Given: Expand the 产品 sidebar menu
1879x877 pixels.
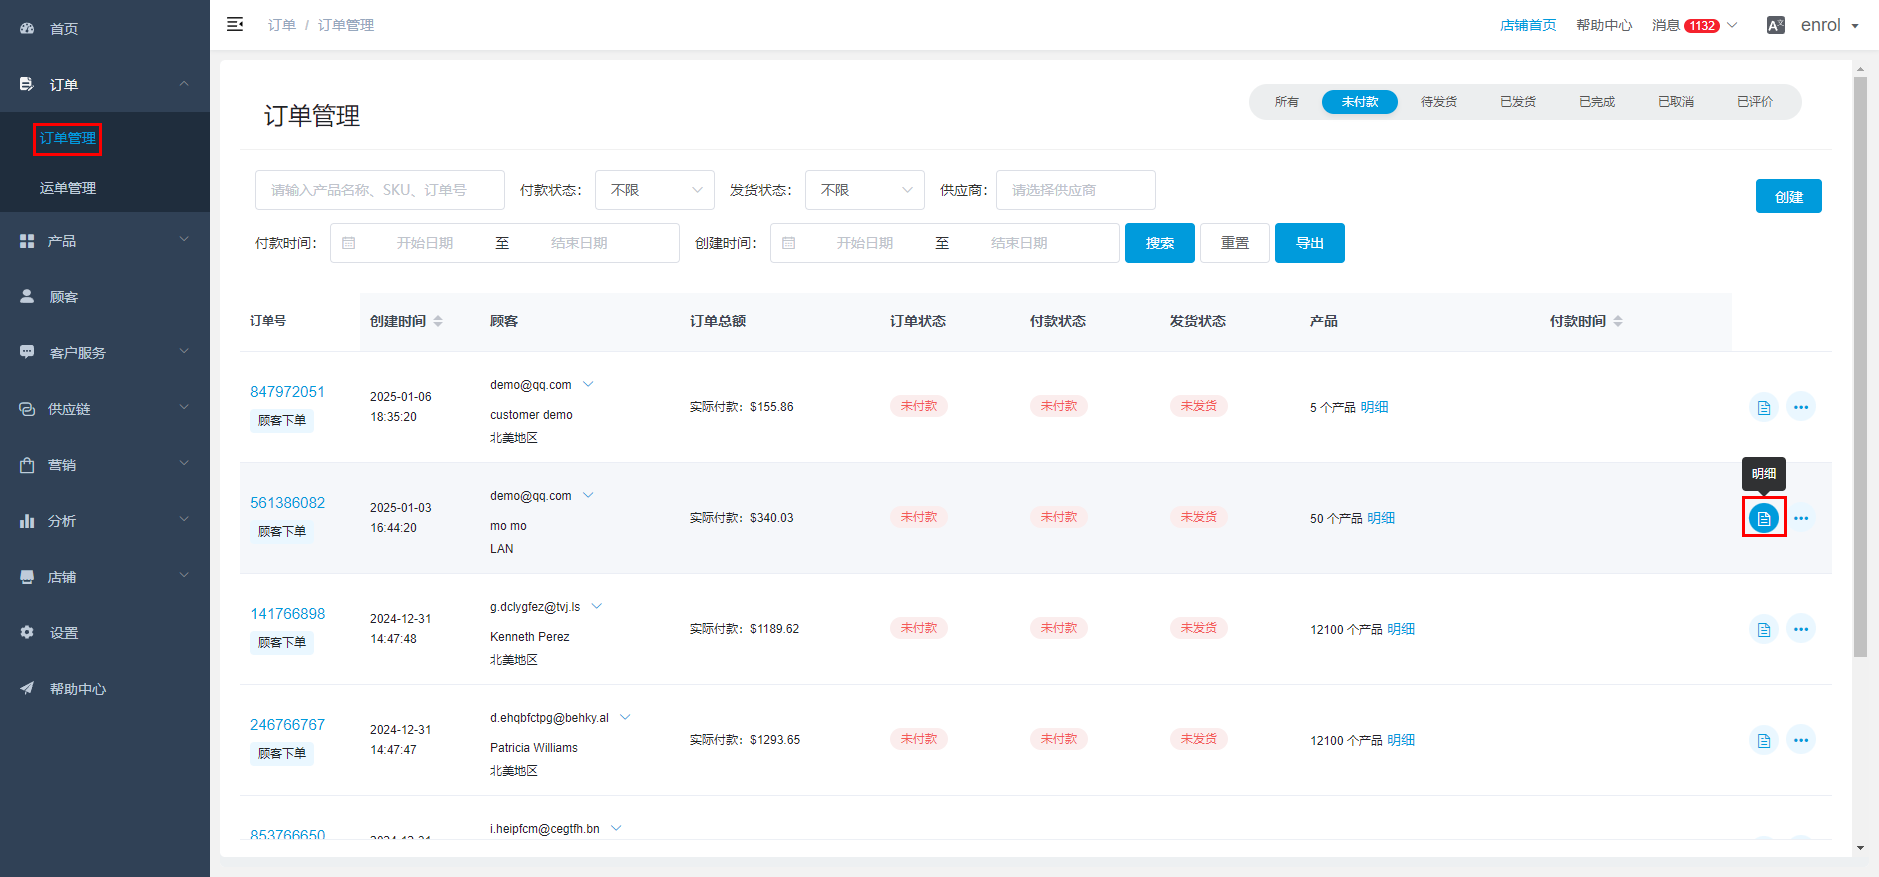Looking at the screenshot, I should tap(184, 240).
